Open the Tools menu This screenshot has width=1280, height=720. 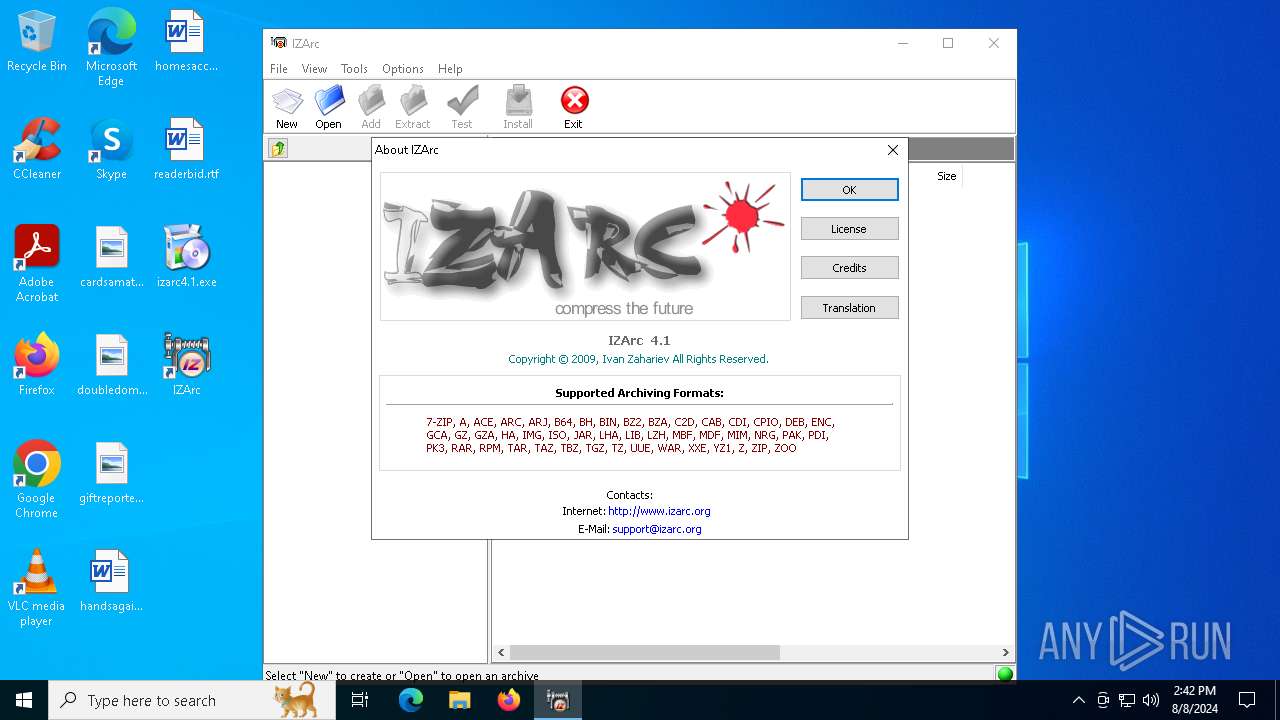click(x=354, y=69)
